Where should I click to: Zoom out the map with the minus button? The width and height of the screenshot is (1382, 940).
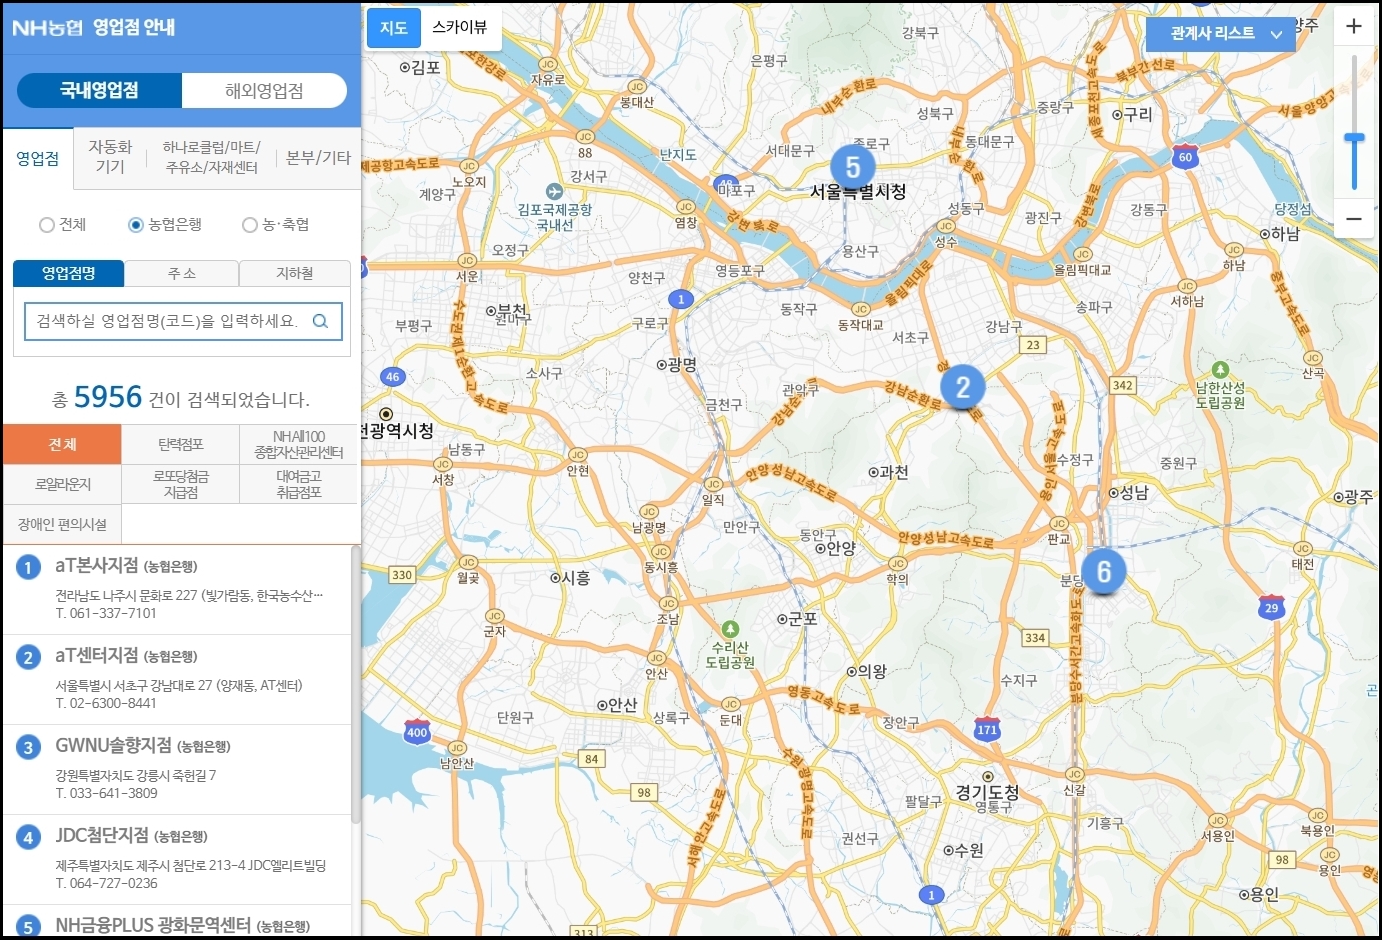[1354, 218]
